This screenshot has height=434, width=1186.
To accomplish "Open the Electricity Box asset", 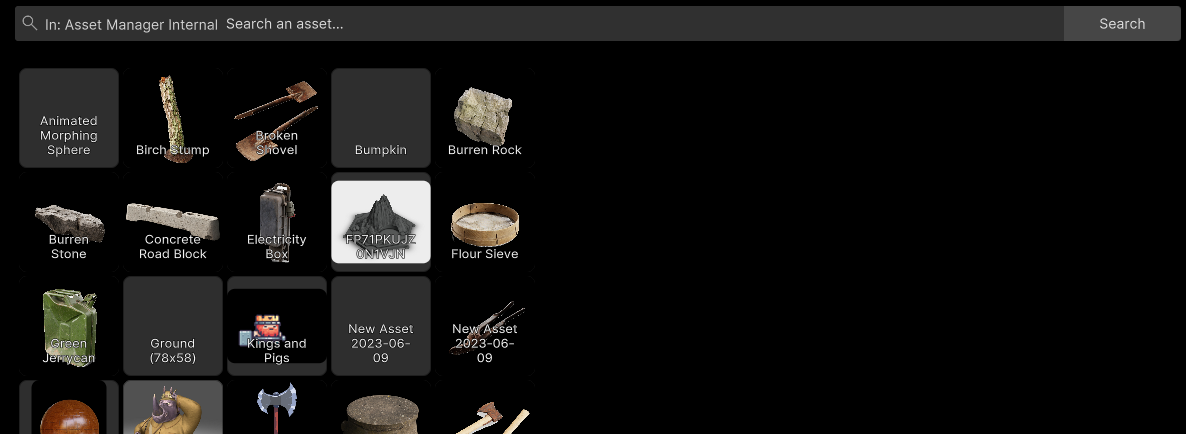I will [277, 222].
